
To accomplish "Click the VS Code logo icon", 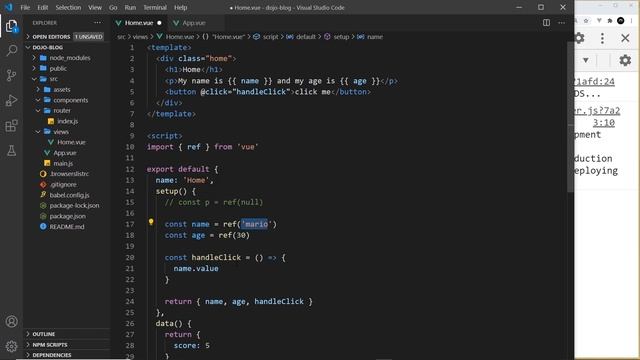I will 9,7.
